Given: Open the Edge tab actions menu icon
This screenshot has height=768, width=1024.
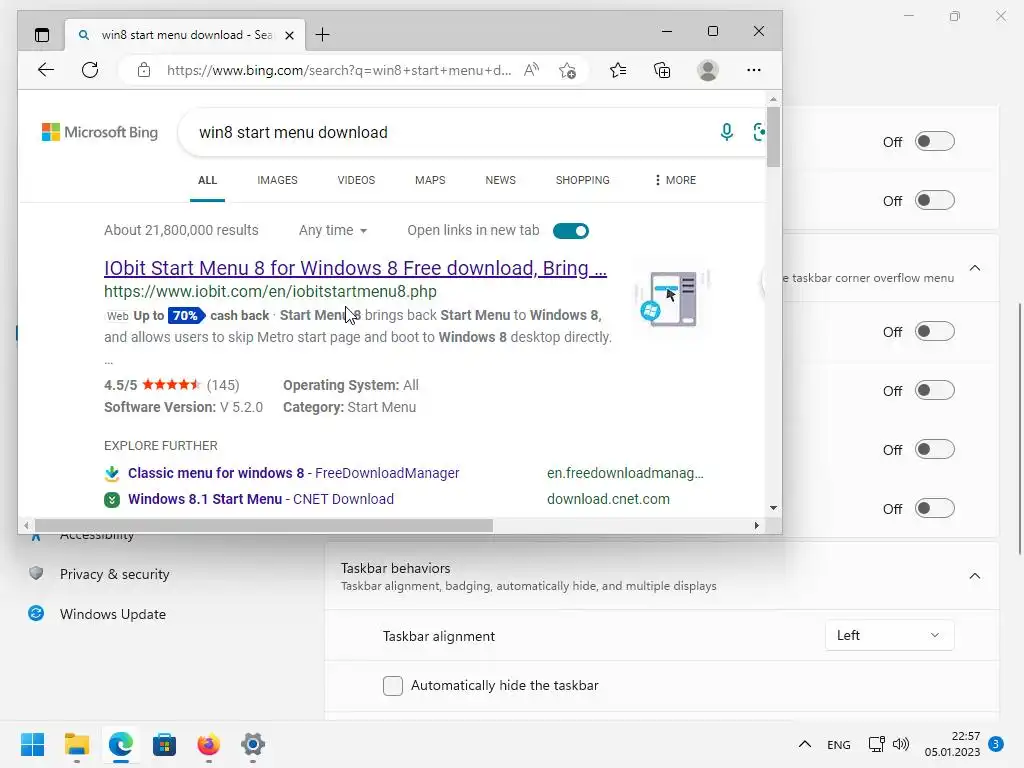Looking at the screenshot, I should point(42,35).
